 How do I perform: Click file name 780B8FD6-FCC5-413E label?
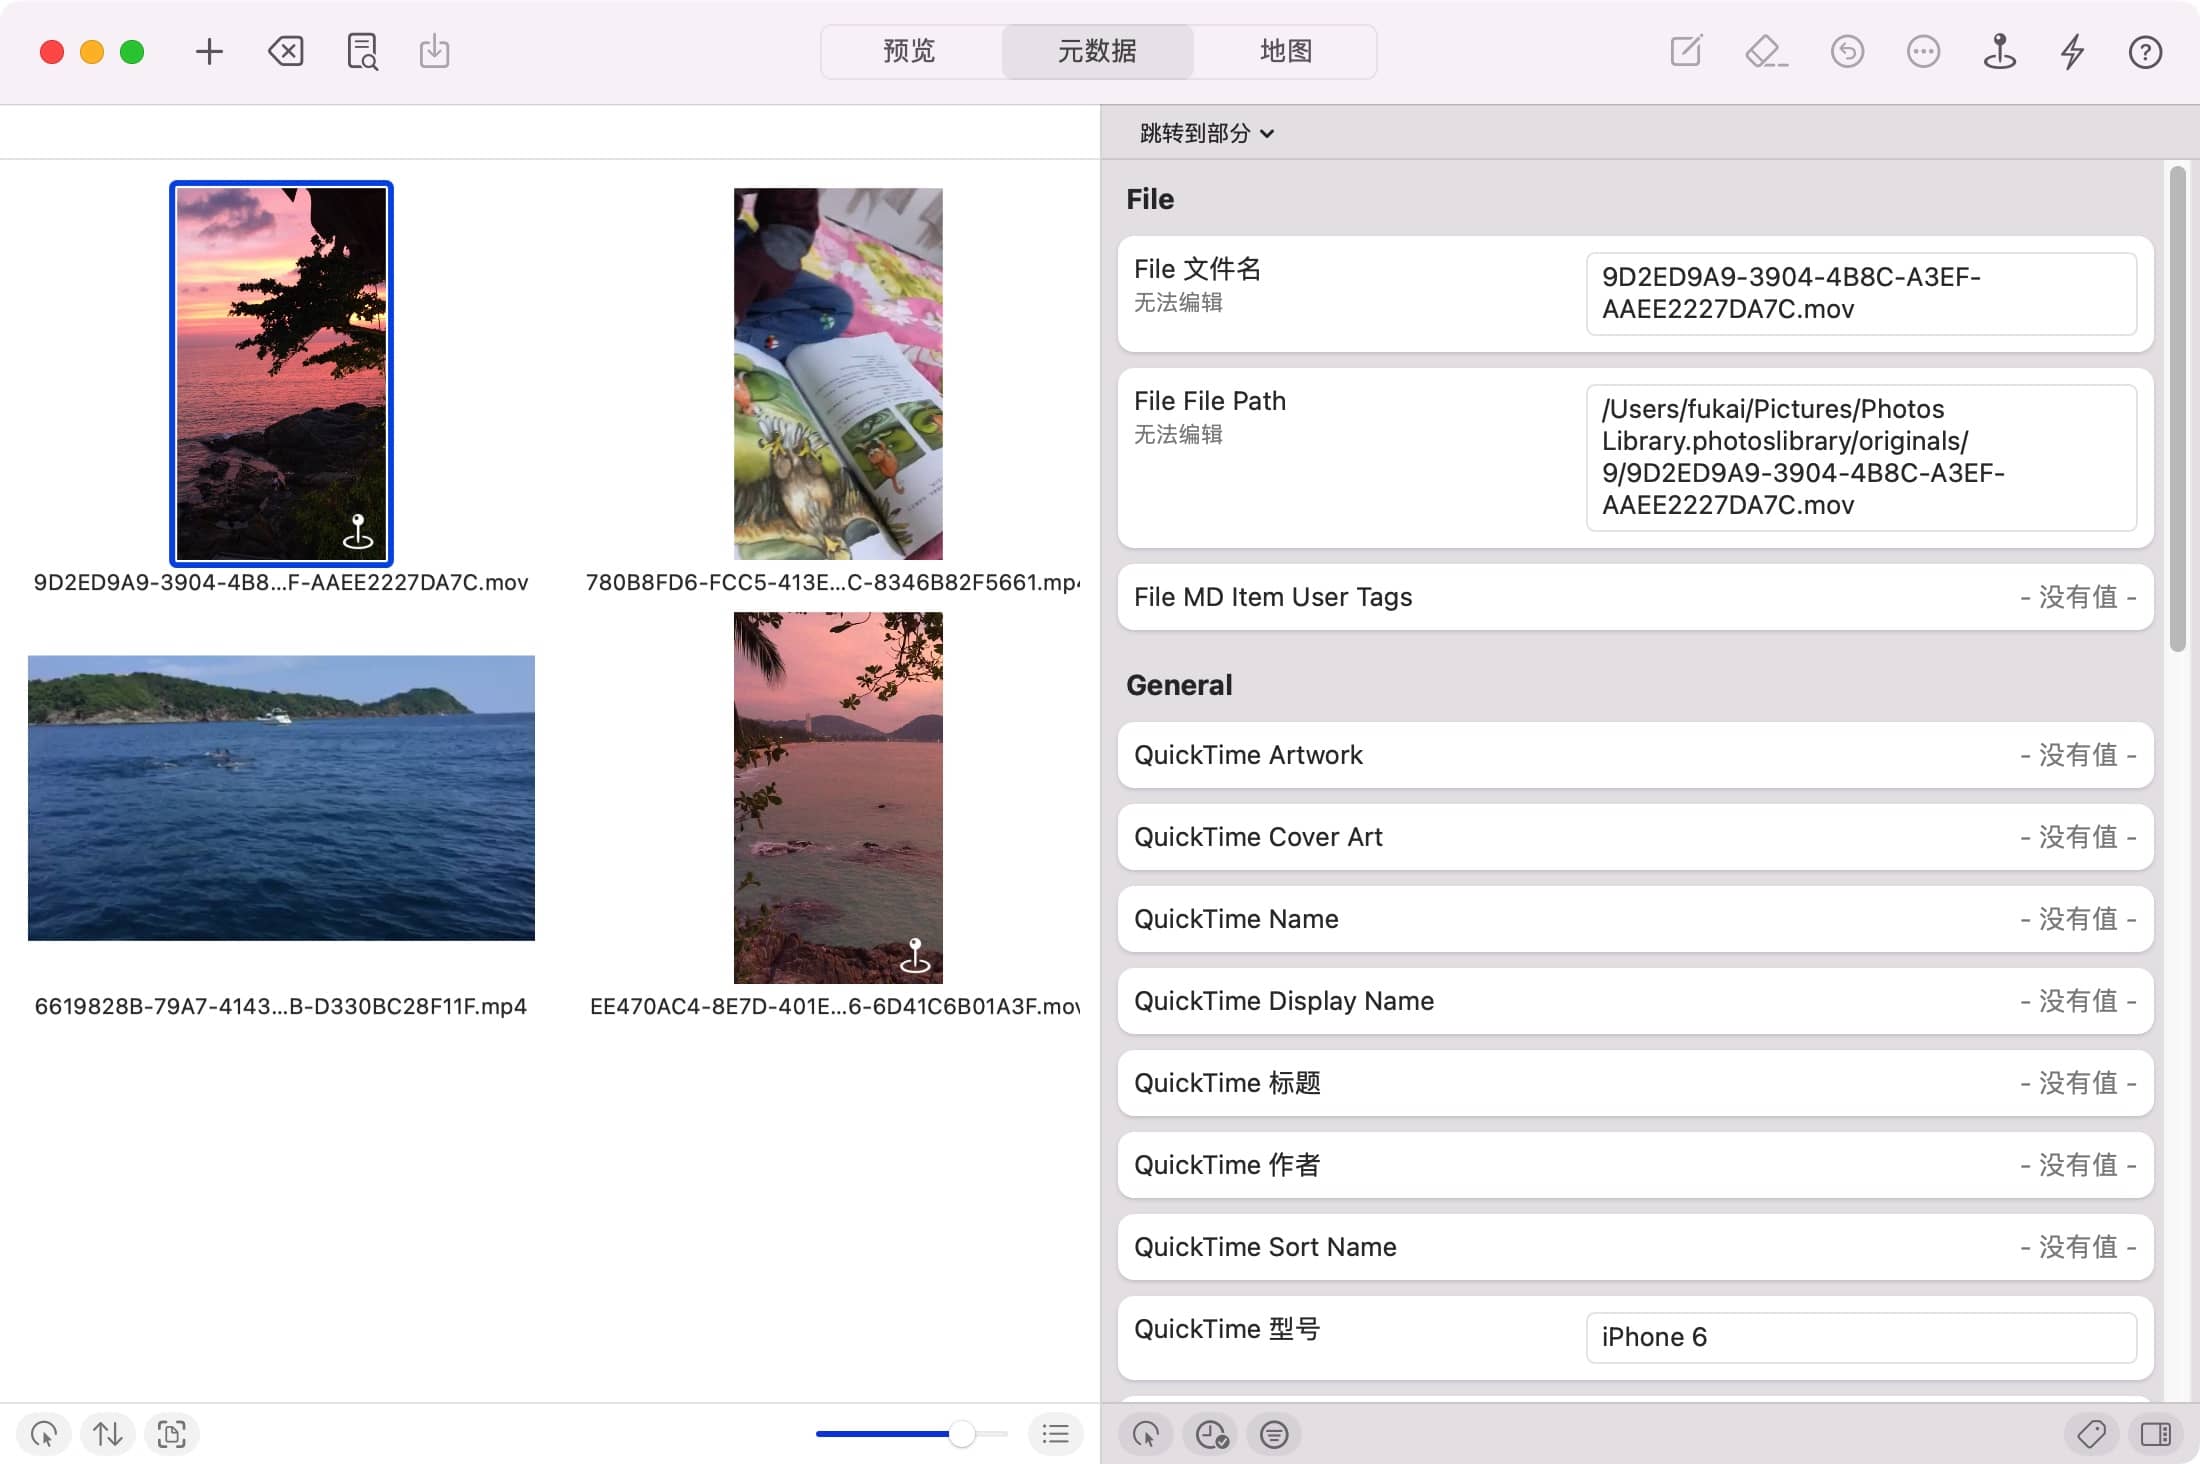(x=833, y=582)
